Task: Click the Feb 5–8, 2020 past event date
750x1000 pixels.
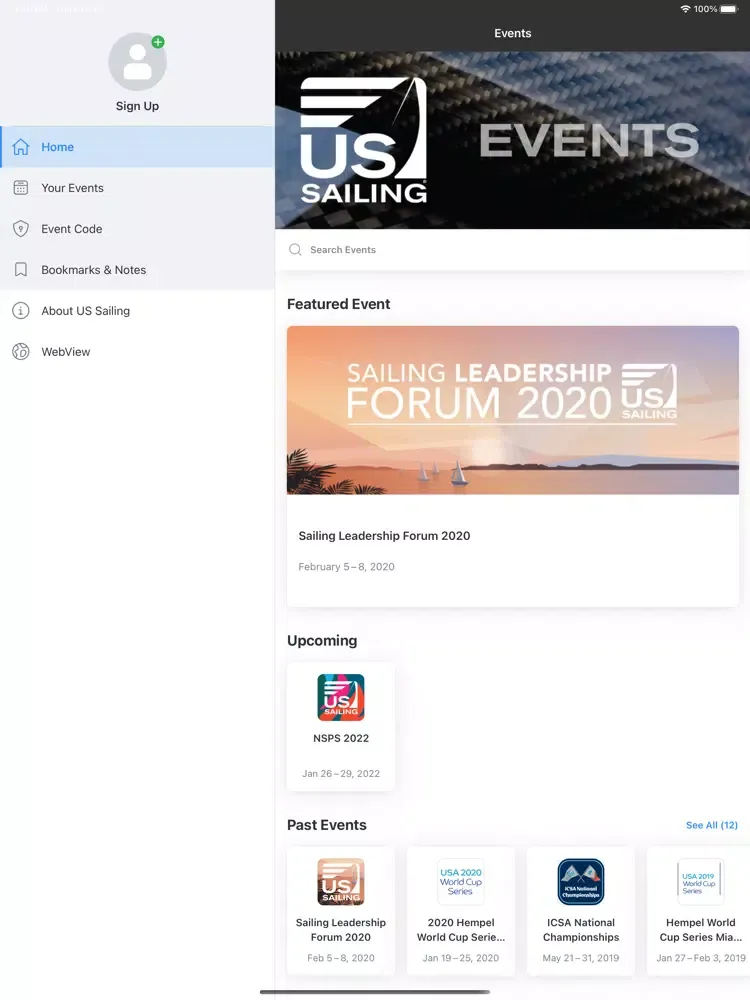Action: coord(341,958)
